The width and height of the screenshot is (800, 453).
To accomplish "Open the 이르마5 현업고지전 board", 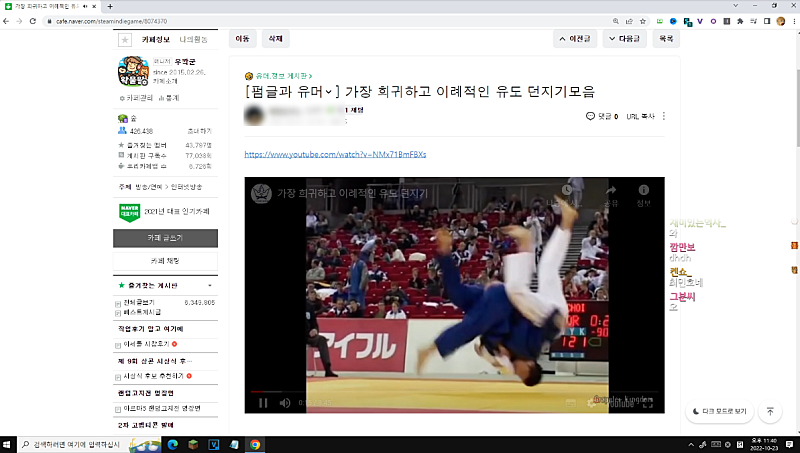I will pyautogui.click(x=162, y=409).
